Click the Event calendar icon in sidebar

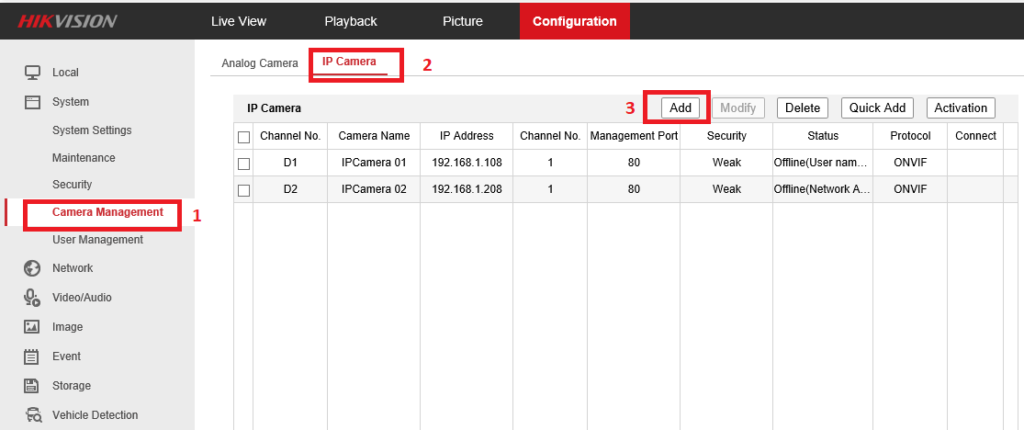pos(32,356)
